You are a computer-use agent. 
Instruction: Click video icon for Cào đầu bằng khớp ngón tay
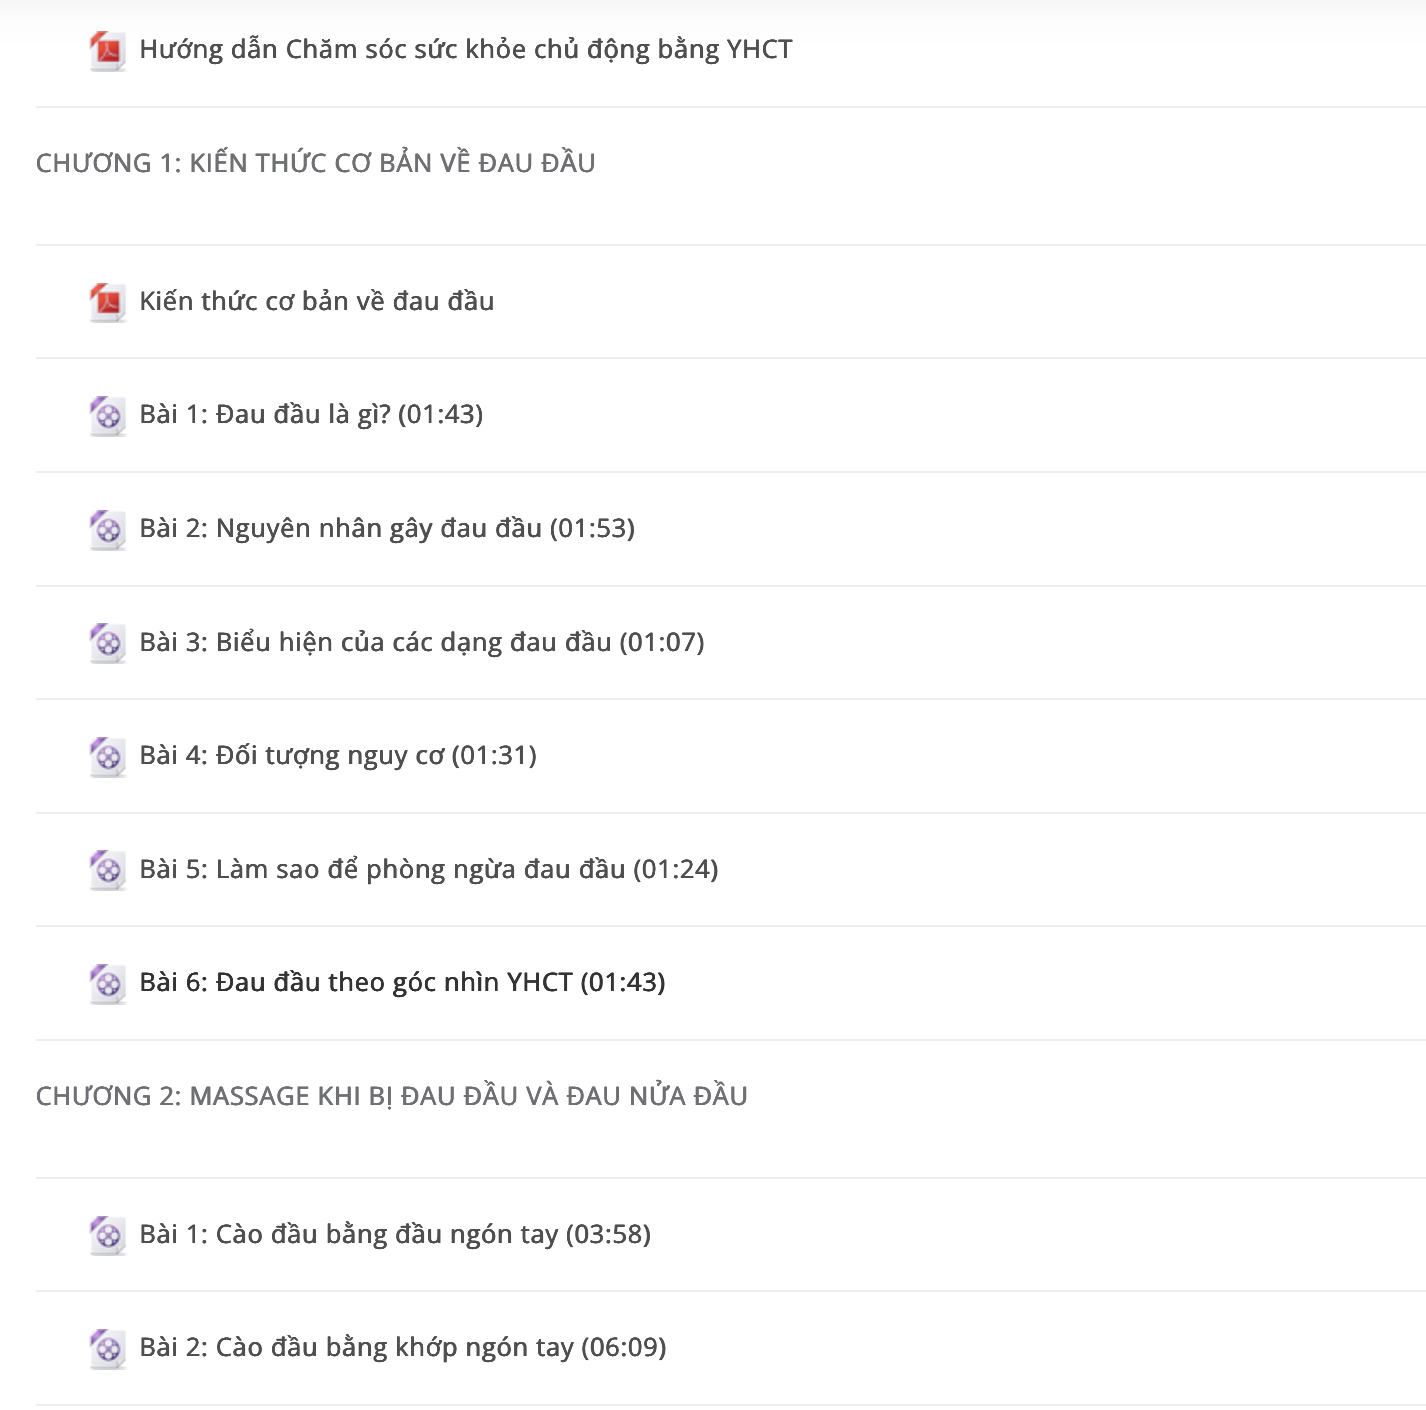pos(107,1349)
